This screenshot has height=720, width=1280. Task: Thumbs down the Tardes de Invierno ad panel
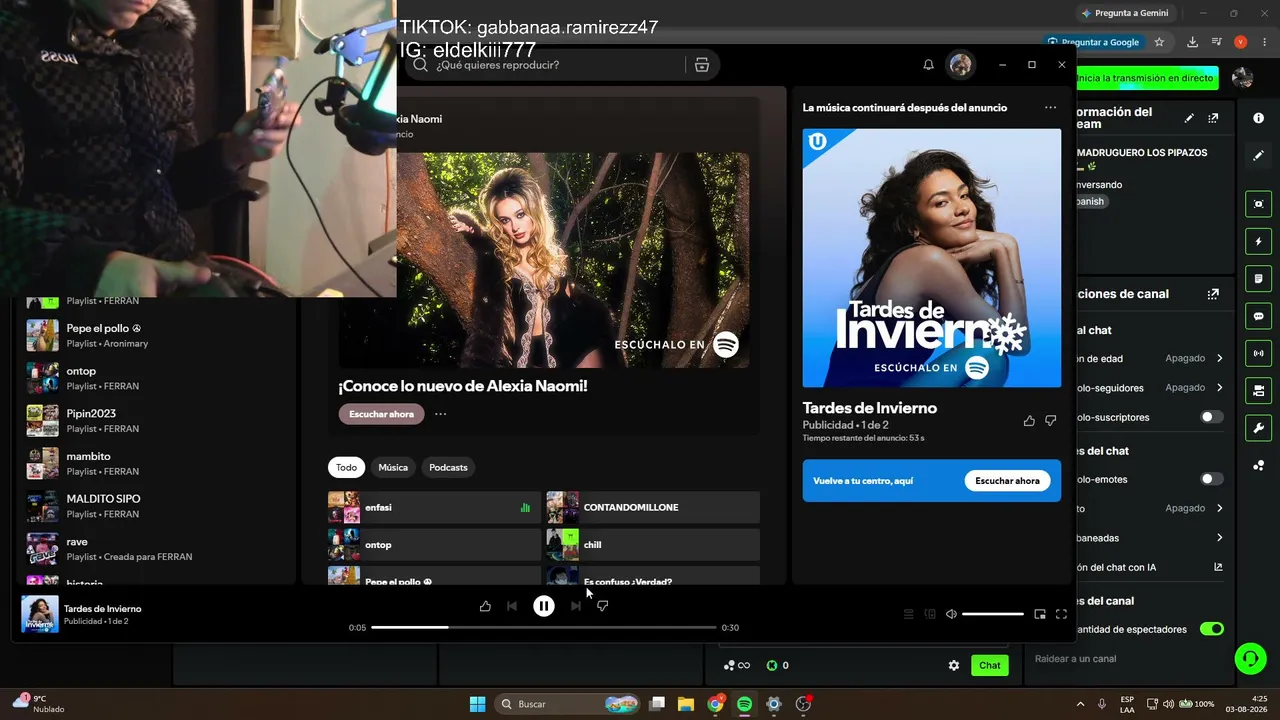[x=1050, y=421]
